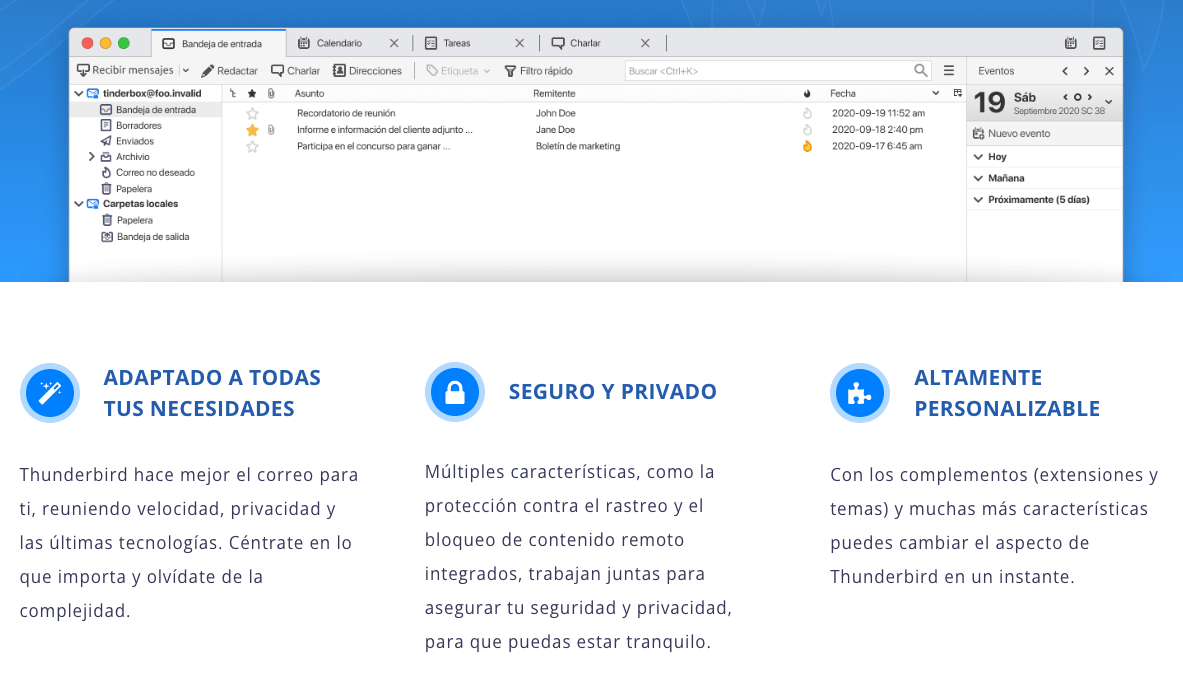1183x681 pixels.
Task: Click the Filtro rápido funnel icon
Action: click(510, 70)
